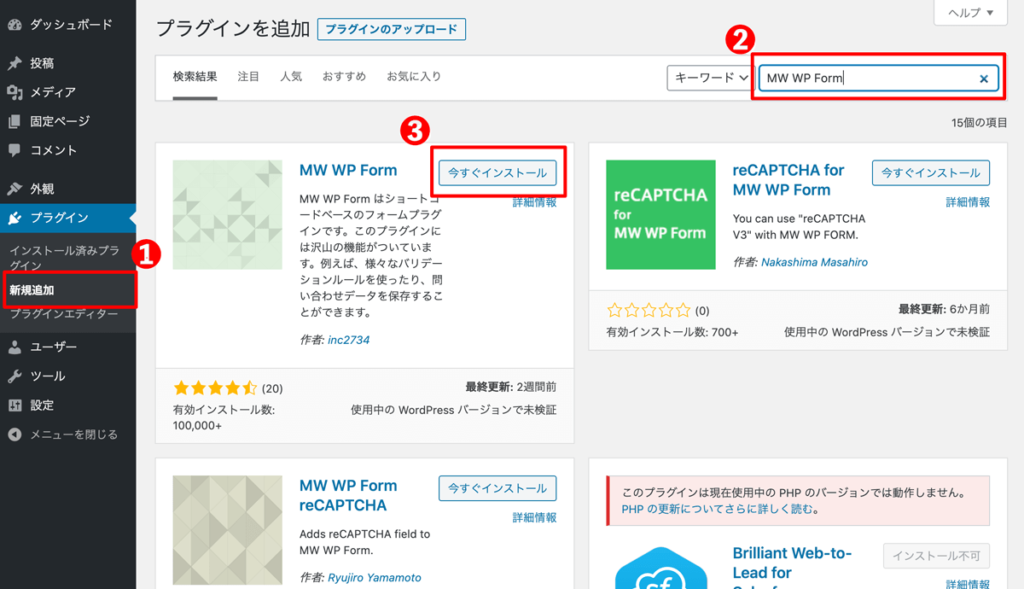Open author link Nakashima Masahiro
The height and width of the screenshot is (589, 1024).
[x=814, y=263]
